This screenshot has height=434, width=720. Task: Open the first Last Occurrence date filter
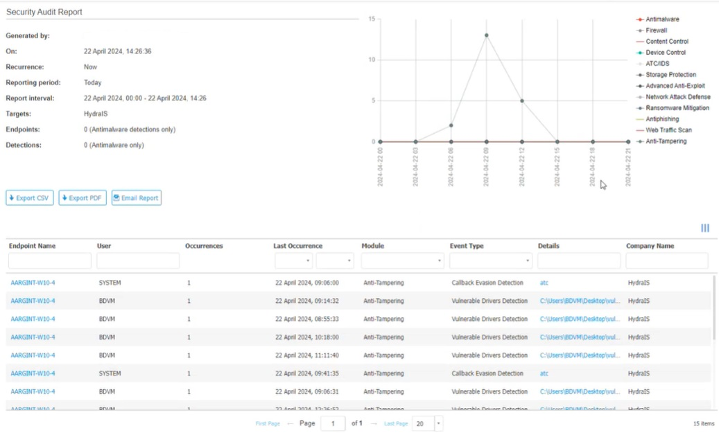293,261
